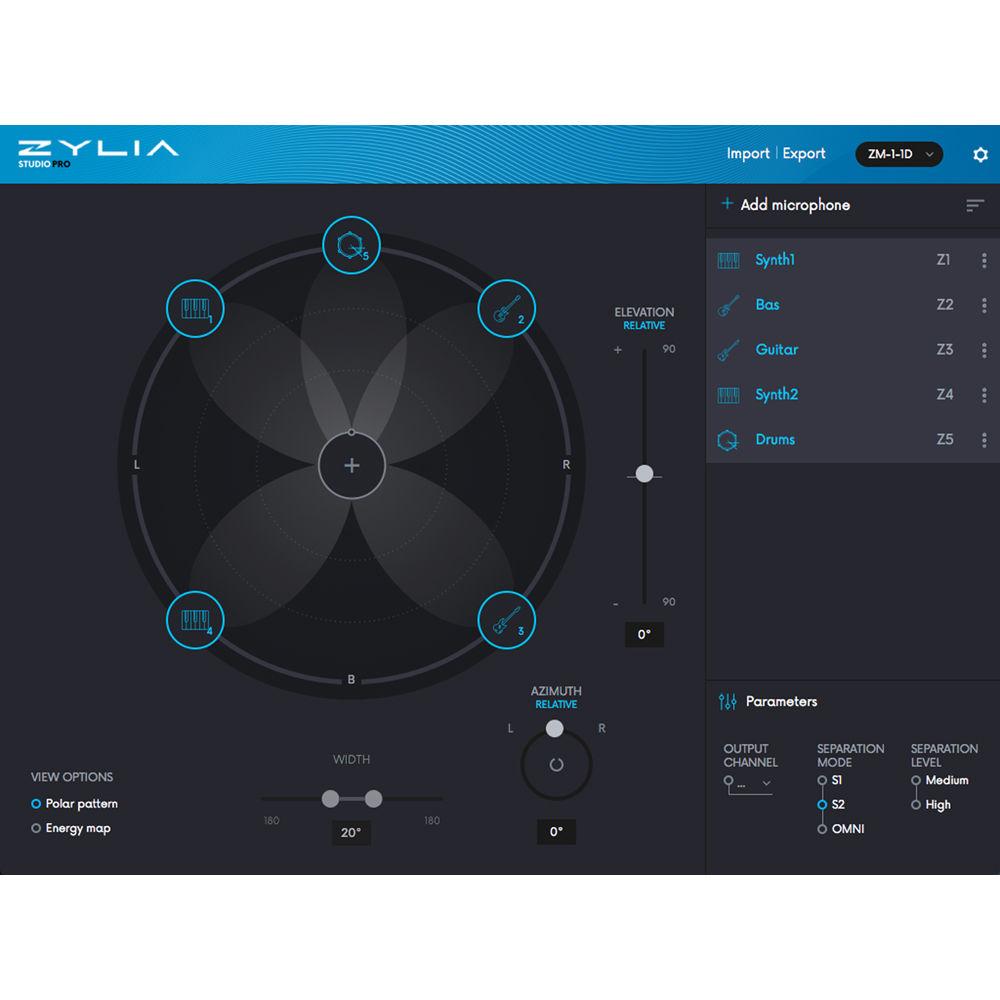Select the OMNI separation mode

point(822,828)
